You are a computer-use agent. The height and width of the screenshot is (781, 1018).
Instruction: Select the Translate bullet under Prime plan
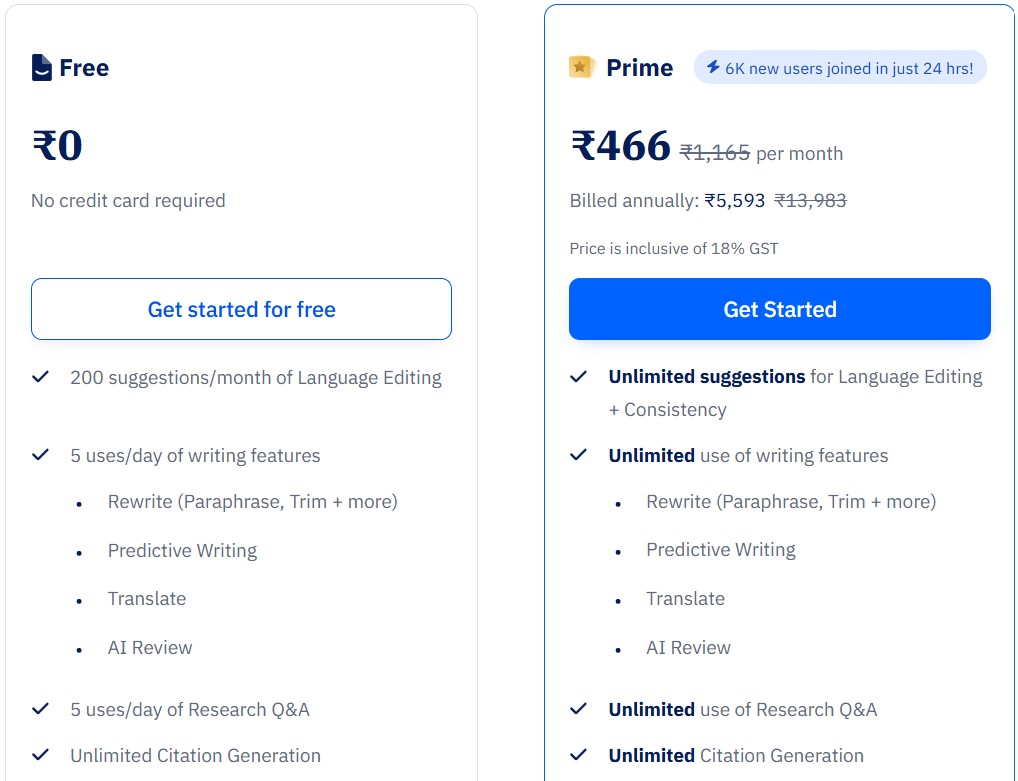pos(686,598)
